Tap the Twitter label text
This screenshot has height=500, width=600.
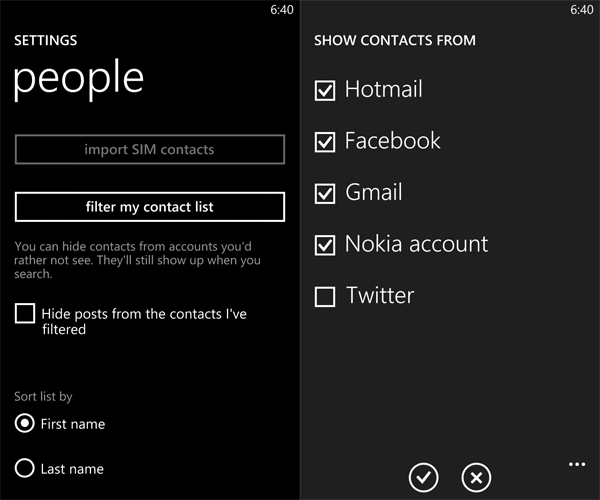coord(380,295)
